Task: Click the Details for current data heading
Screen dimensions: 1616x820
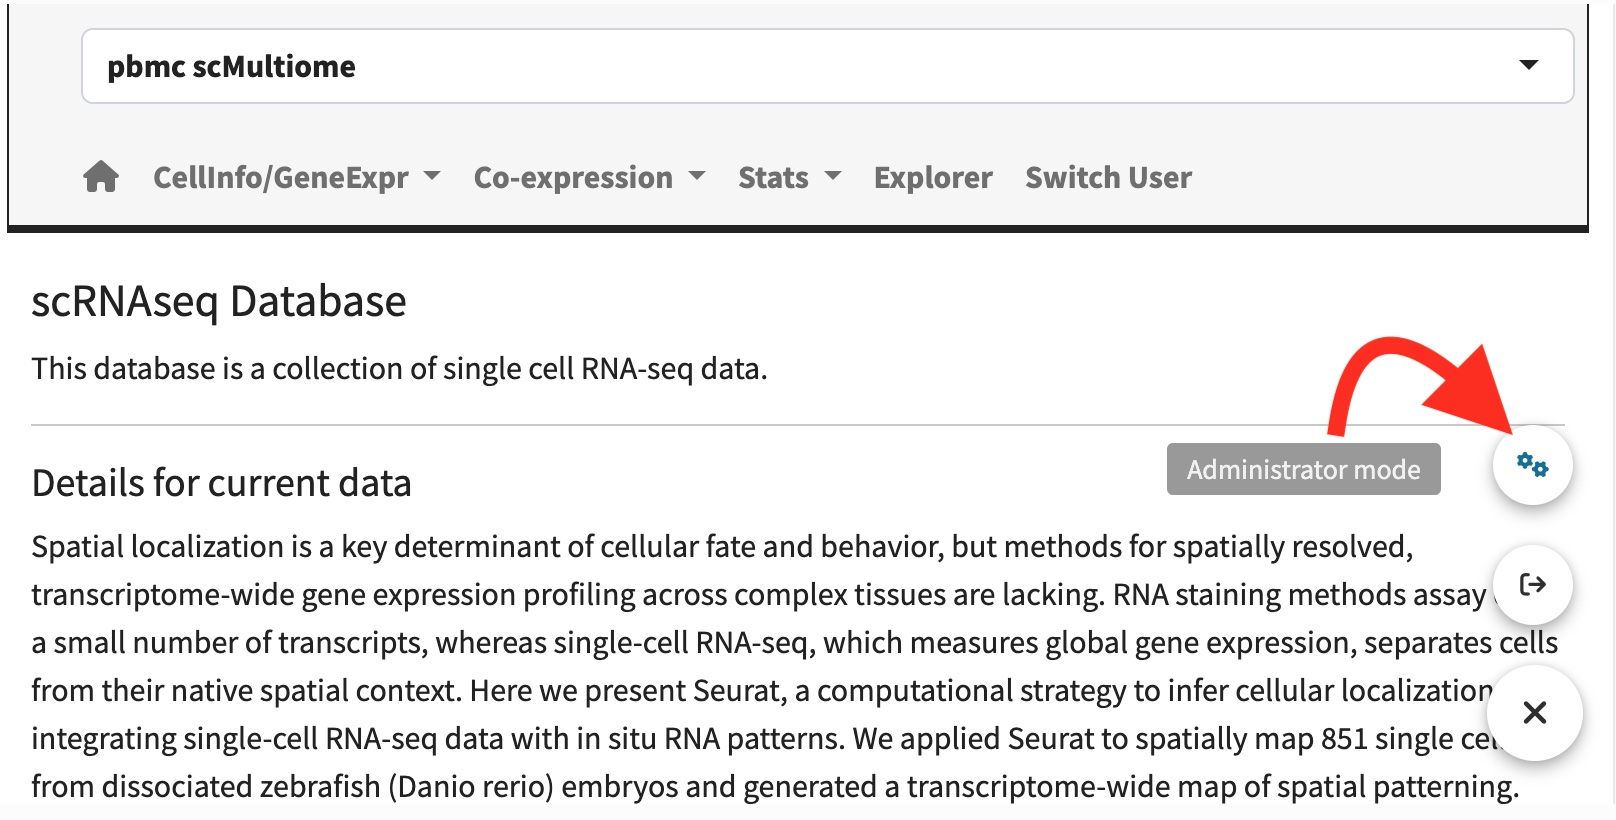Action: (222, 483)
